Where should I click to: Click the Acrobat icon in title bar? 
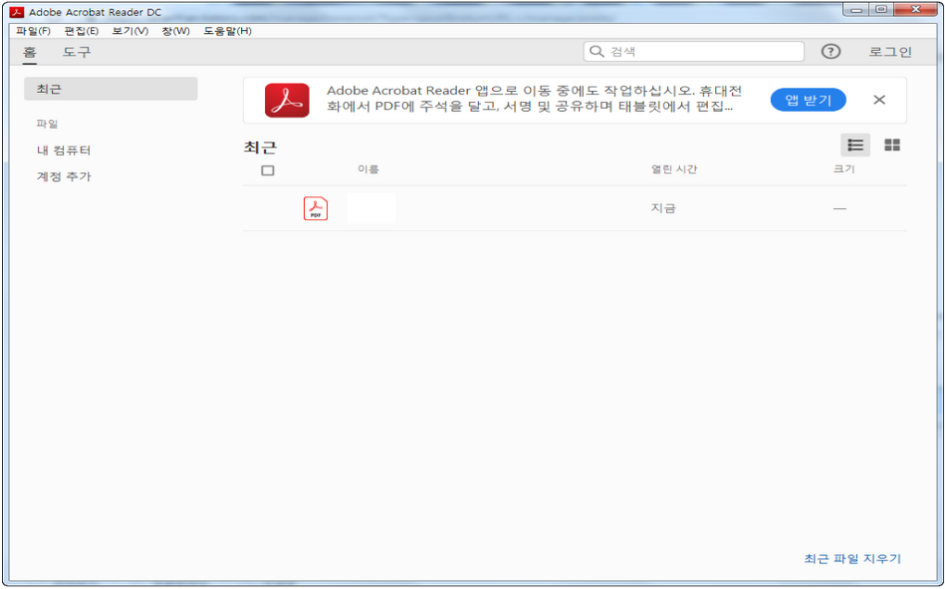click(x=16, y=12)
